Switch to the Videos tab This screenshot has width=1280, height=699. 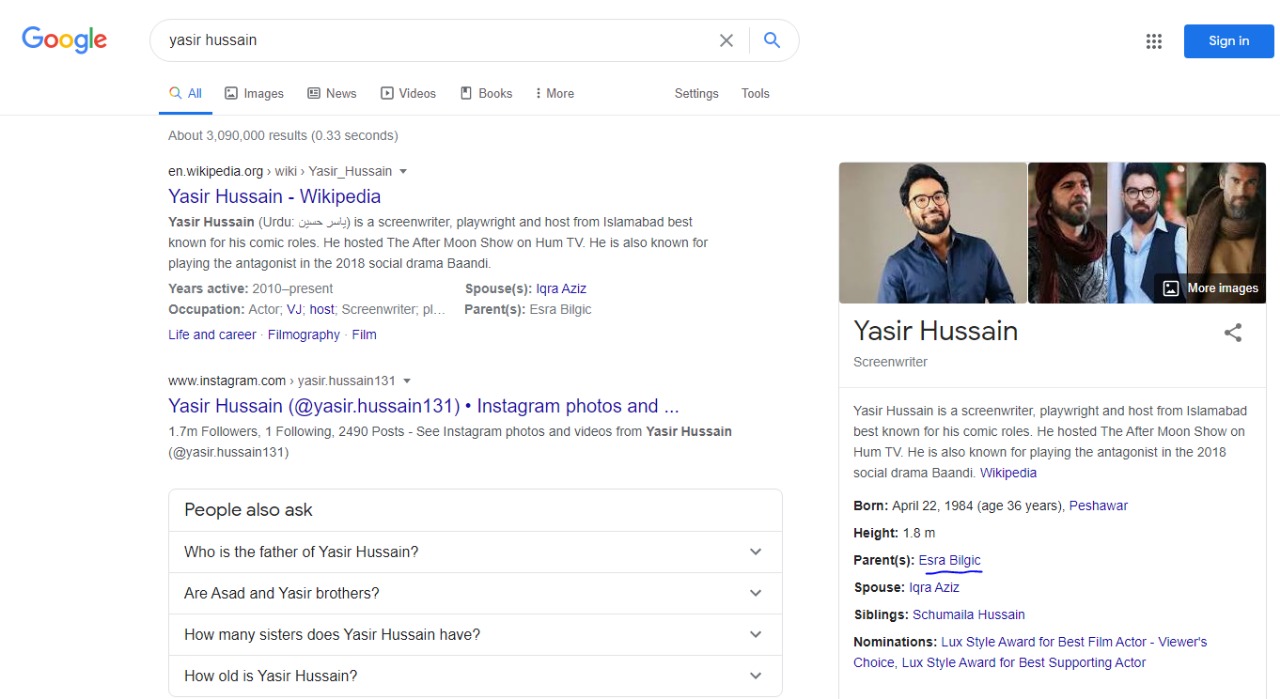[x=408, y=93]
